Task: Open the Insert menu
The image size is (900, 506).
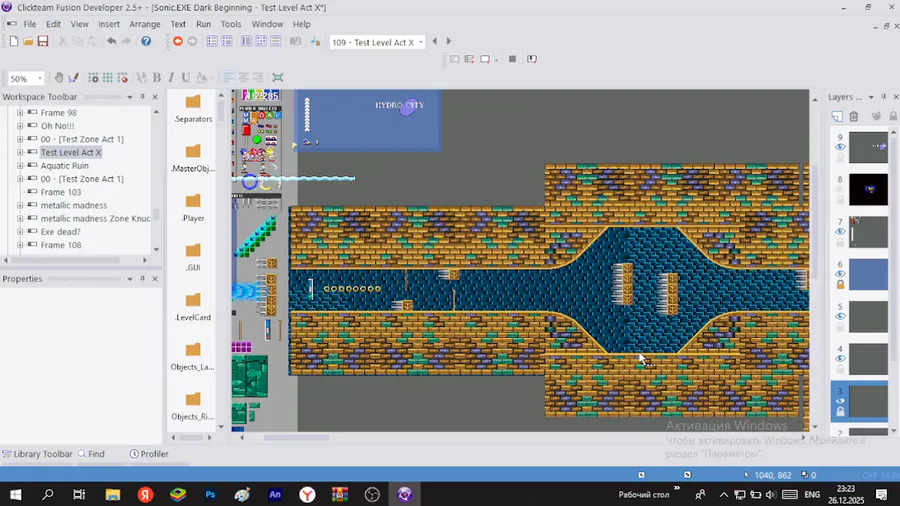Action: [108, 24]
